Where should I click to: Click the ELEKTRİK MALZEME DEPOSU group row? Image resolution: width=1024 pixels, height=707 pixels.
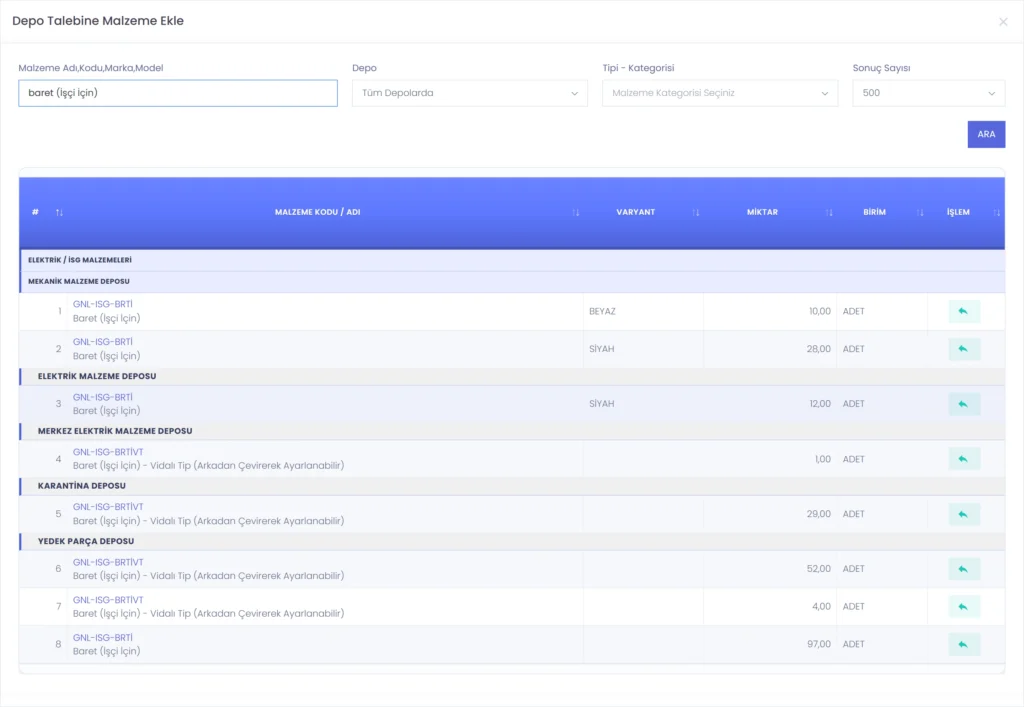512,376
